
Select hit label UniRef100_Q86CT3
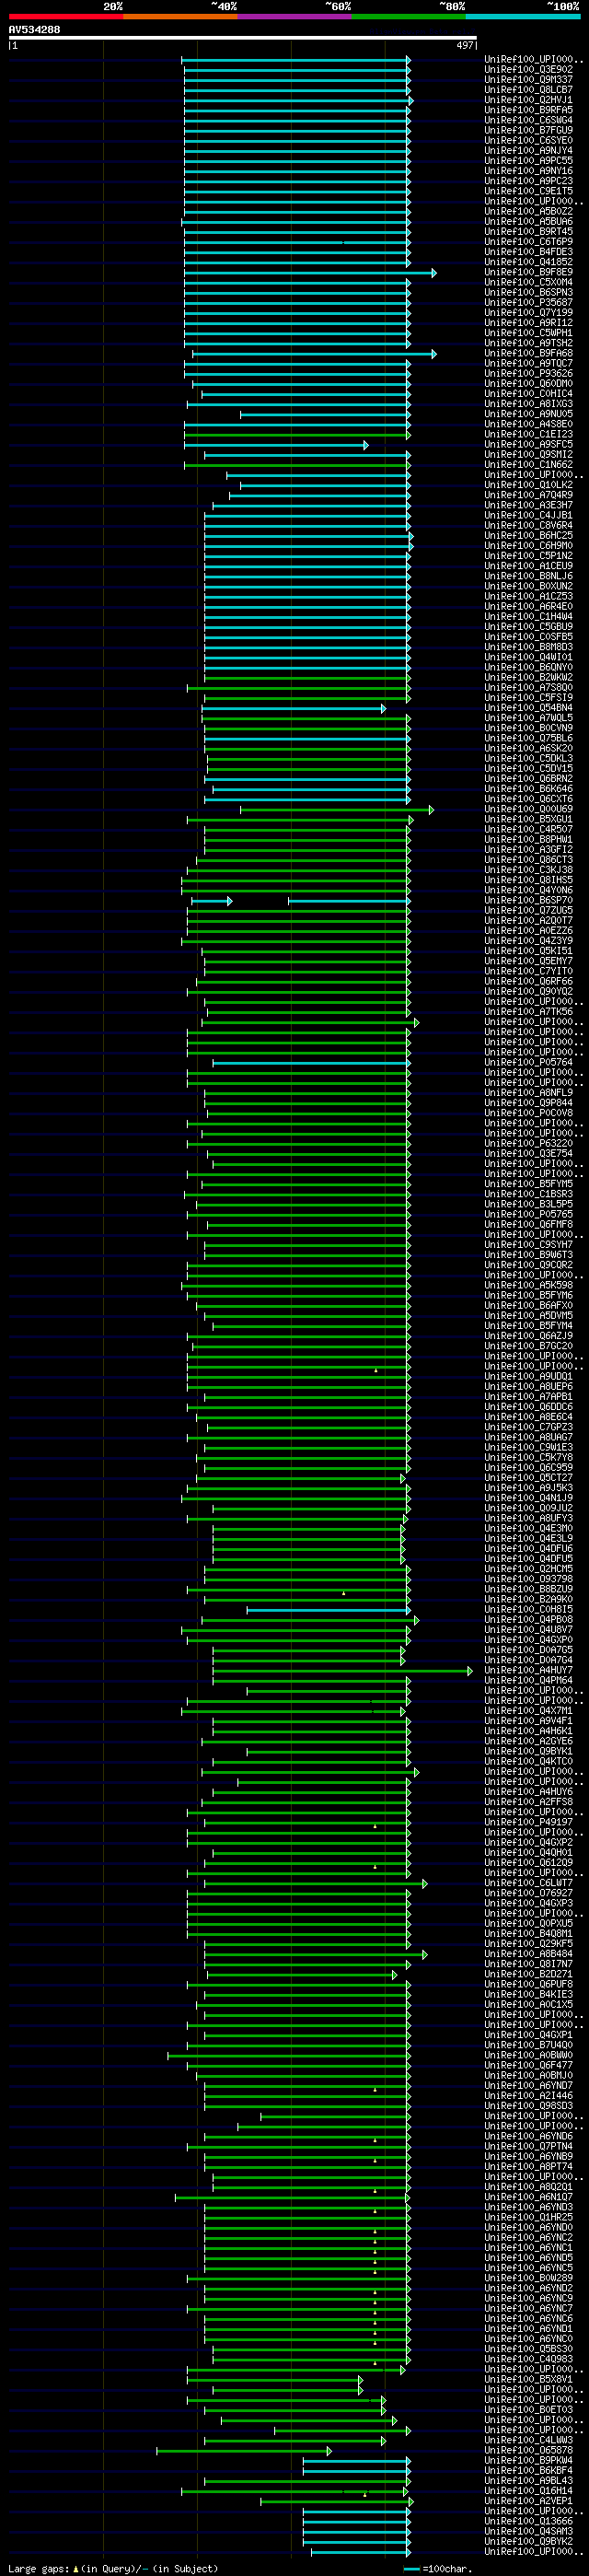coord(529,860)
